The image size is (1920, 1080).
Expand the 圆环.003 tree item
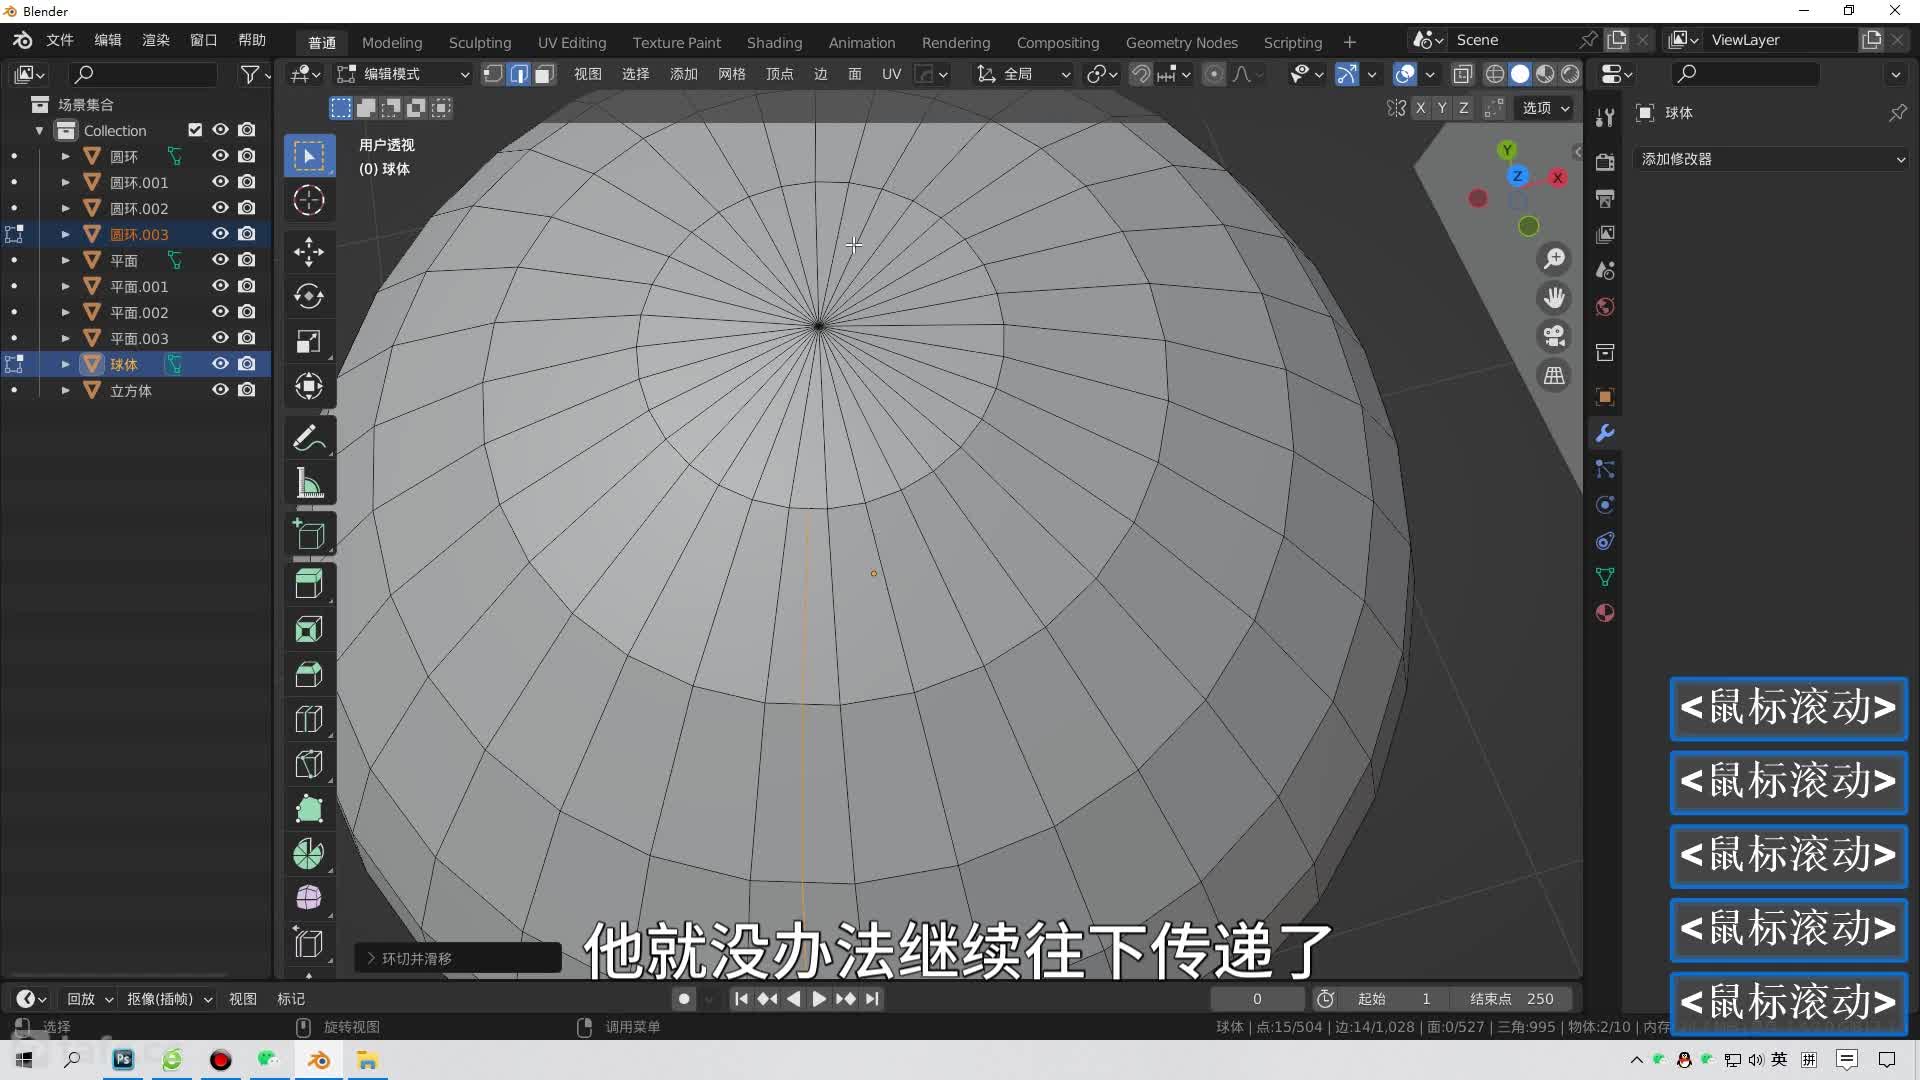[x=65, y=234]
